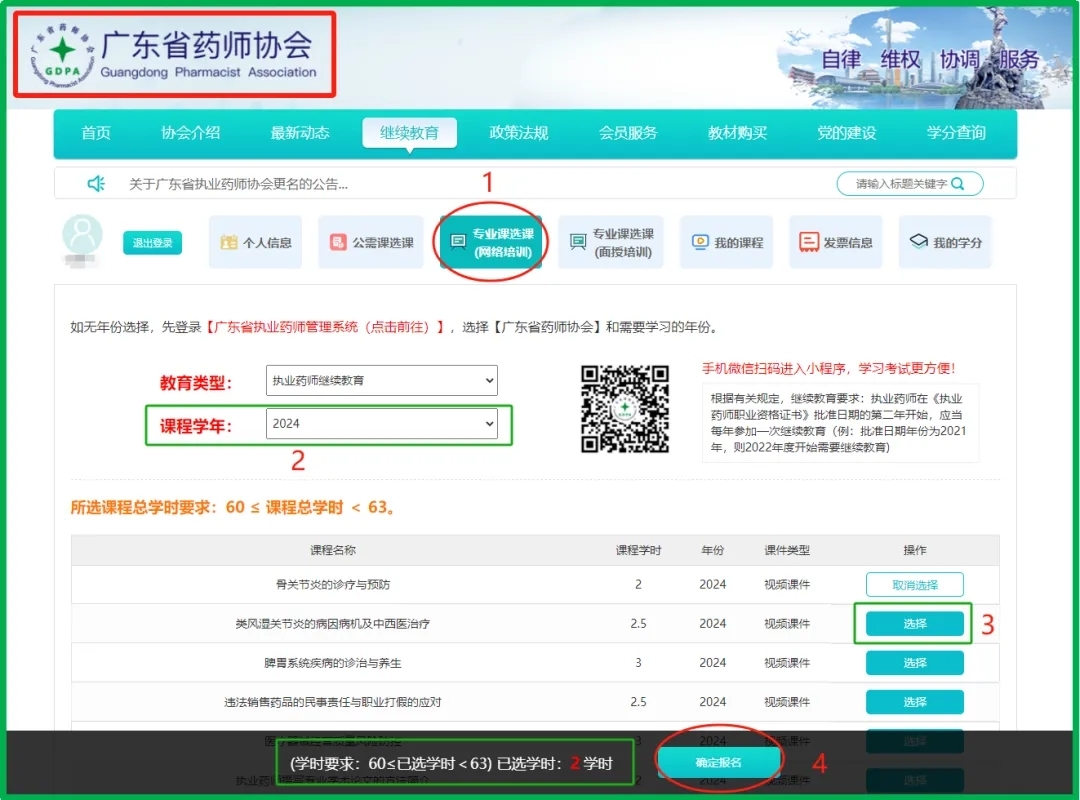1080x800 pixels.
Task: Click the speaker announcement icon
Action: click(96, 184)
